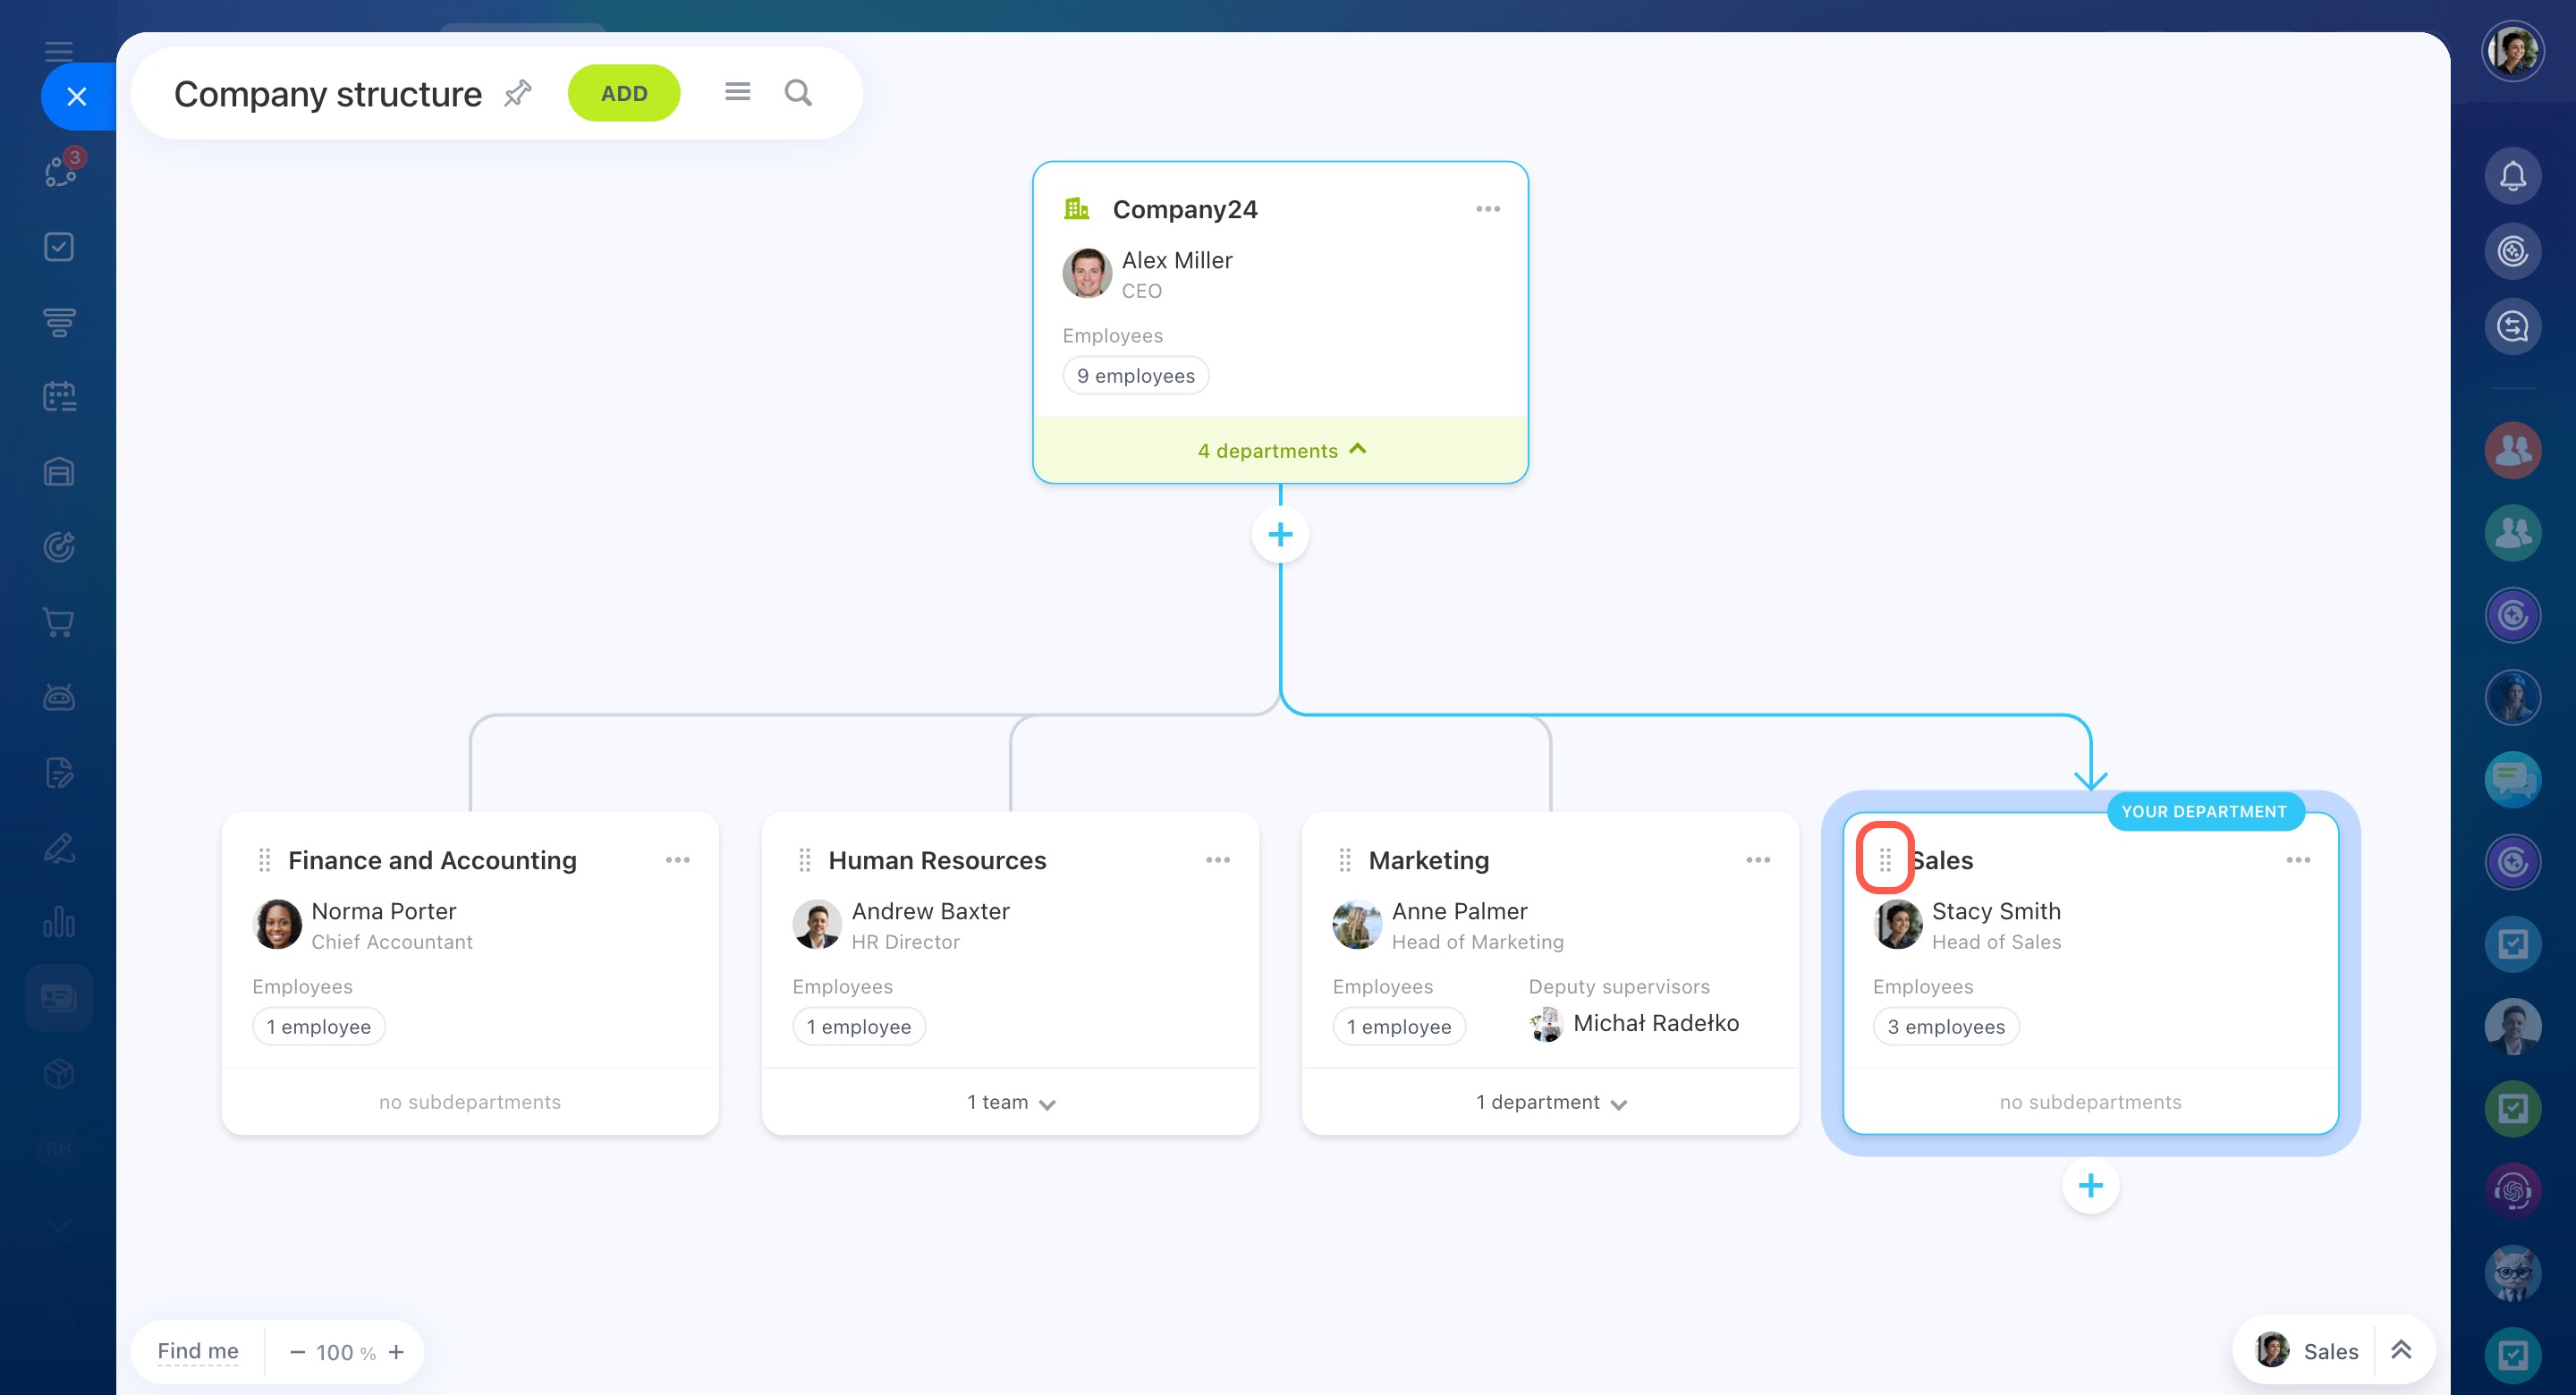Open the search in company structure
Image resolution: width=2576 pixels, height=1395 pixels.
[798, 93]
